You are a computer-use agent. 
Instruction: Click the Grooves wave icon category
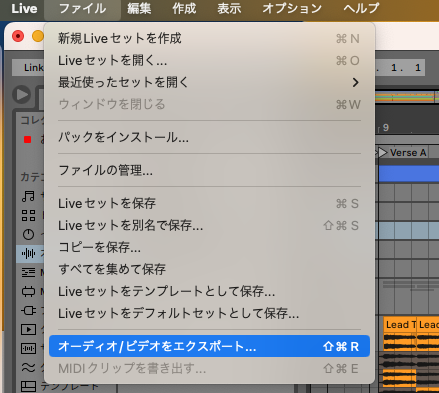[28, 367]
